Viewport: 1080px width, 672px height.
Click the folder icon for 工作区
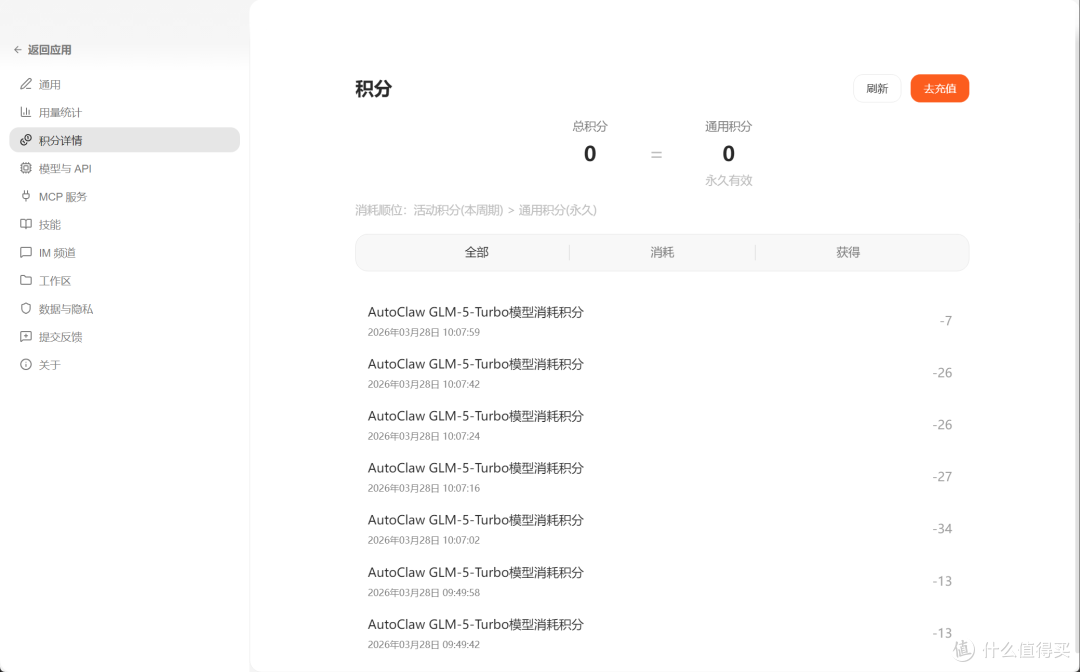click(25, 280)
